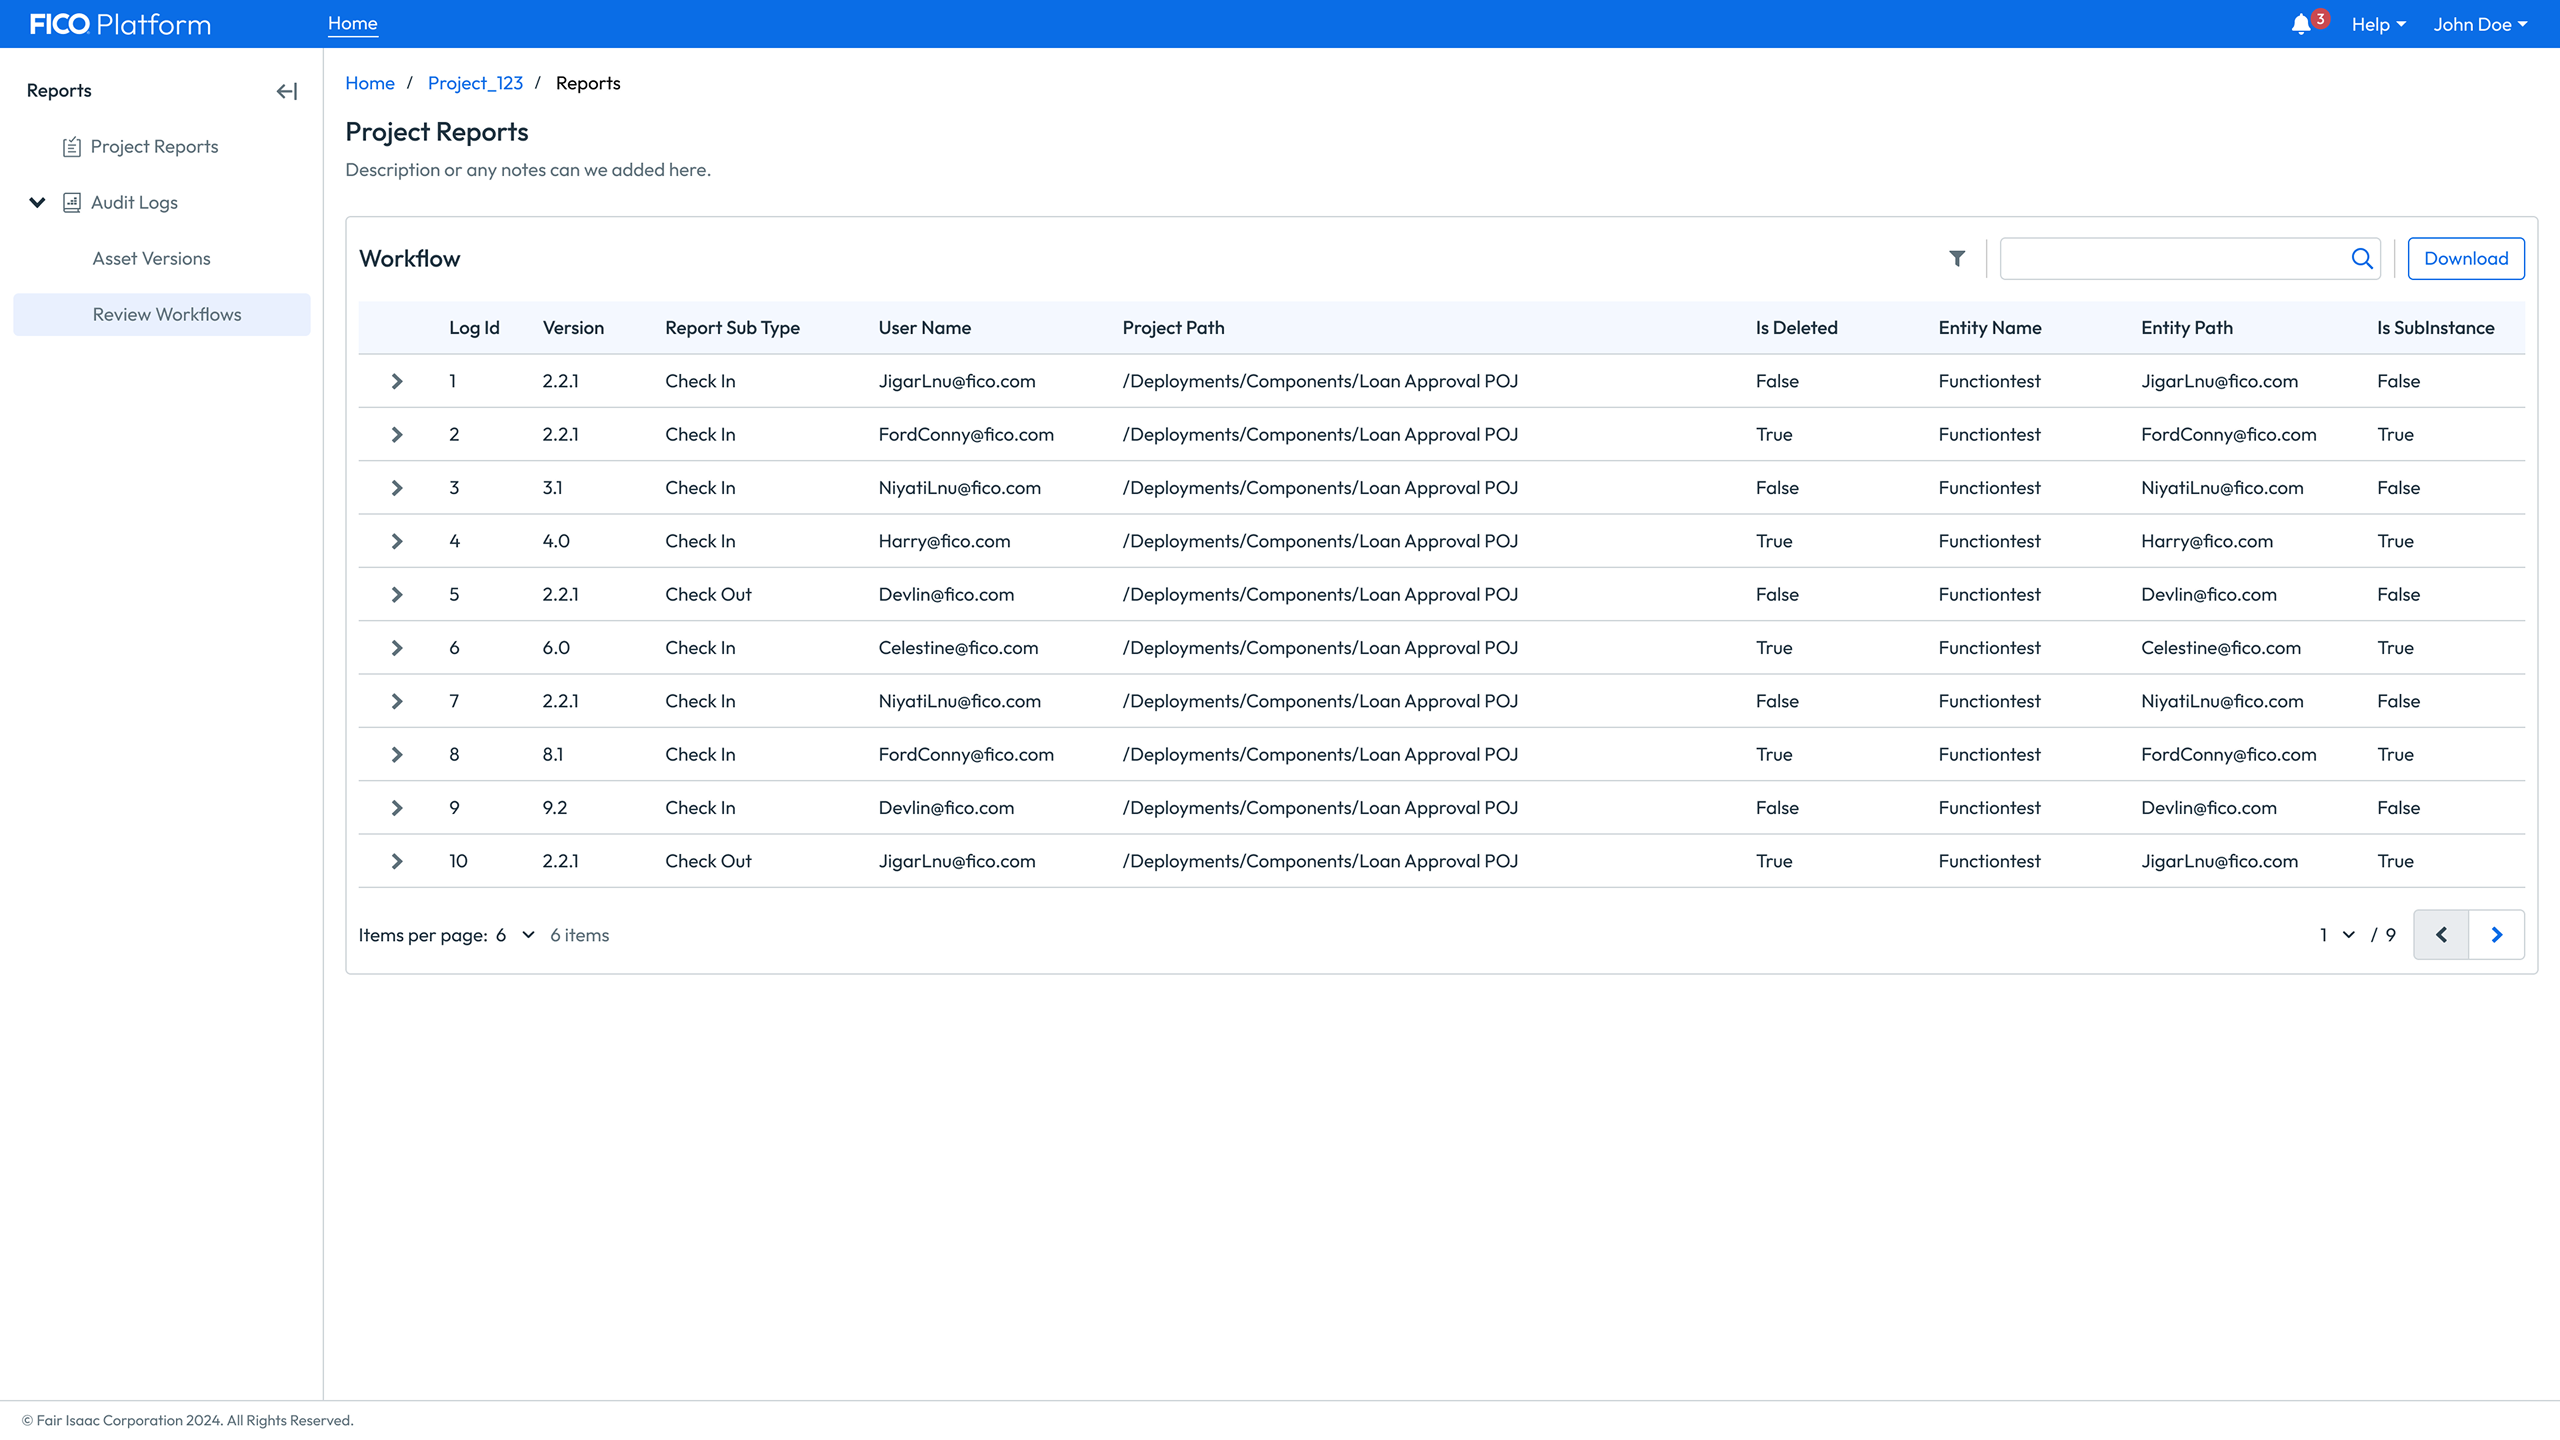This screenshot has height=1440, width=2560.
Task: Click the Is Deleted column header
Action: click(1796, 328)
